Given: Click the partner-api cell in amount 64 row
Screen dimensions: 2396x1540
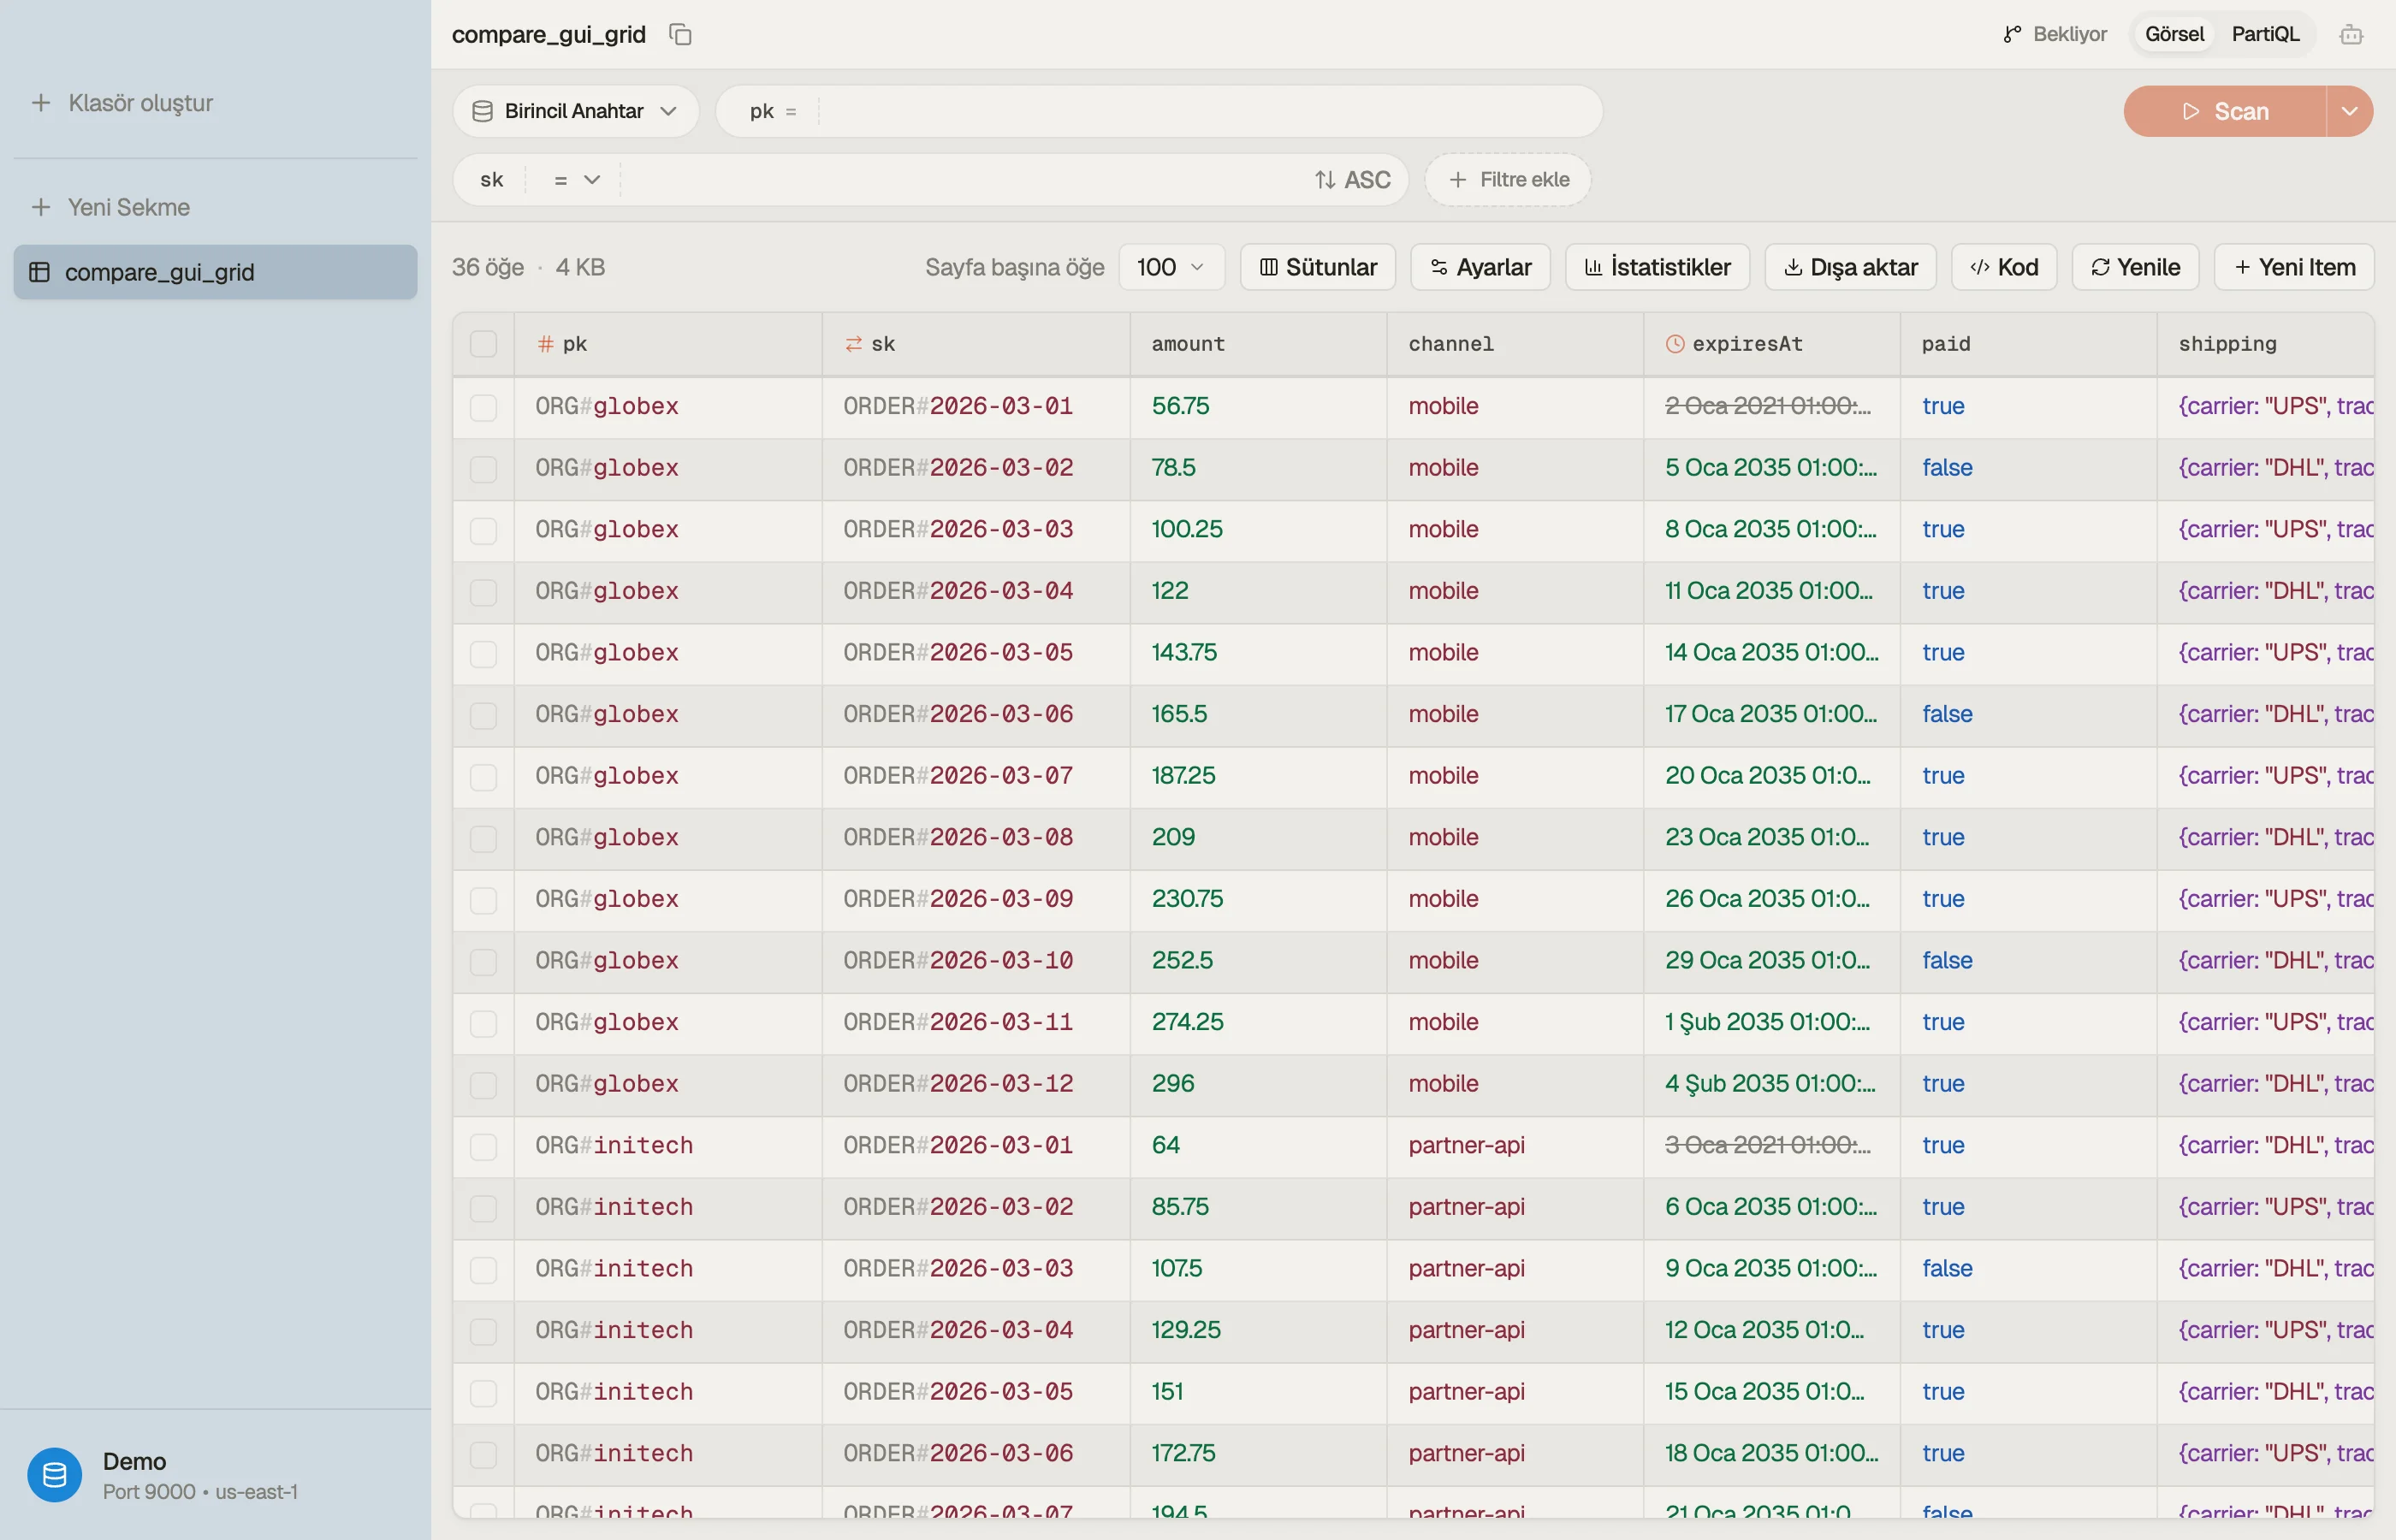Looking at the screenshot, I should [x=1515, y=1146].
